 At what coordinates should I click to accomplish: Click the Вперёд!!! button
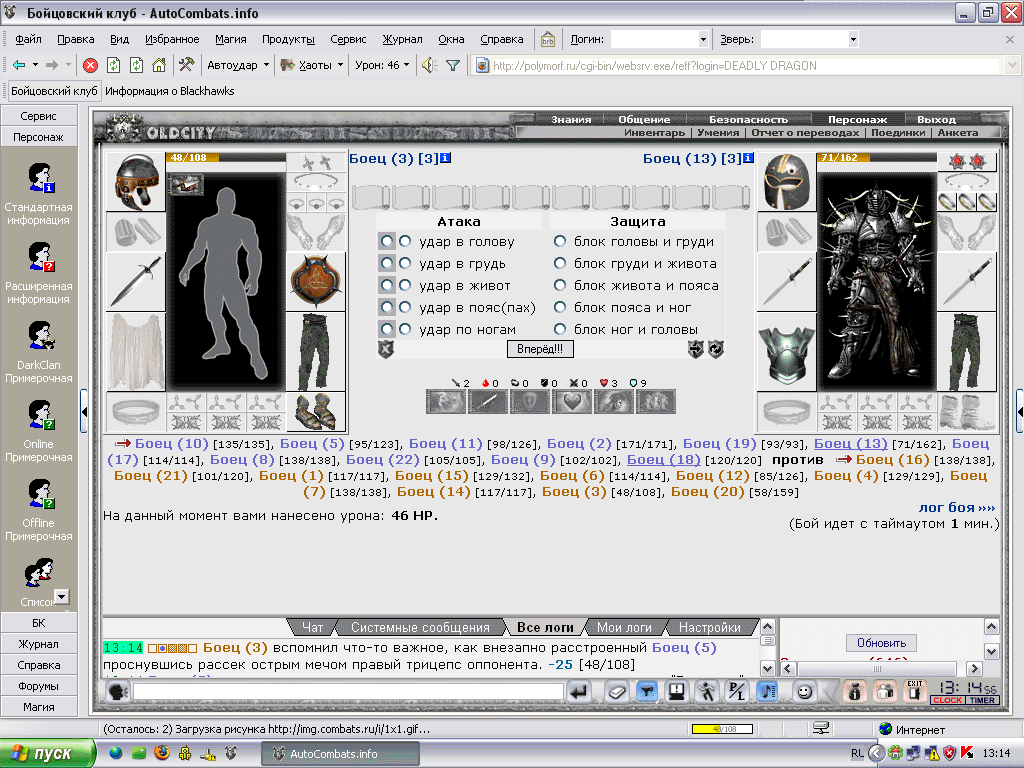(540, 349)
